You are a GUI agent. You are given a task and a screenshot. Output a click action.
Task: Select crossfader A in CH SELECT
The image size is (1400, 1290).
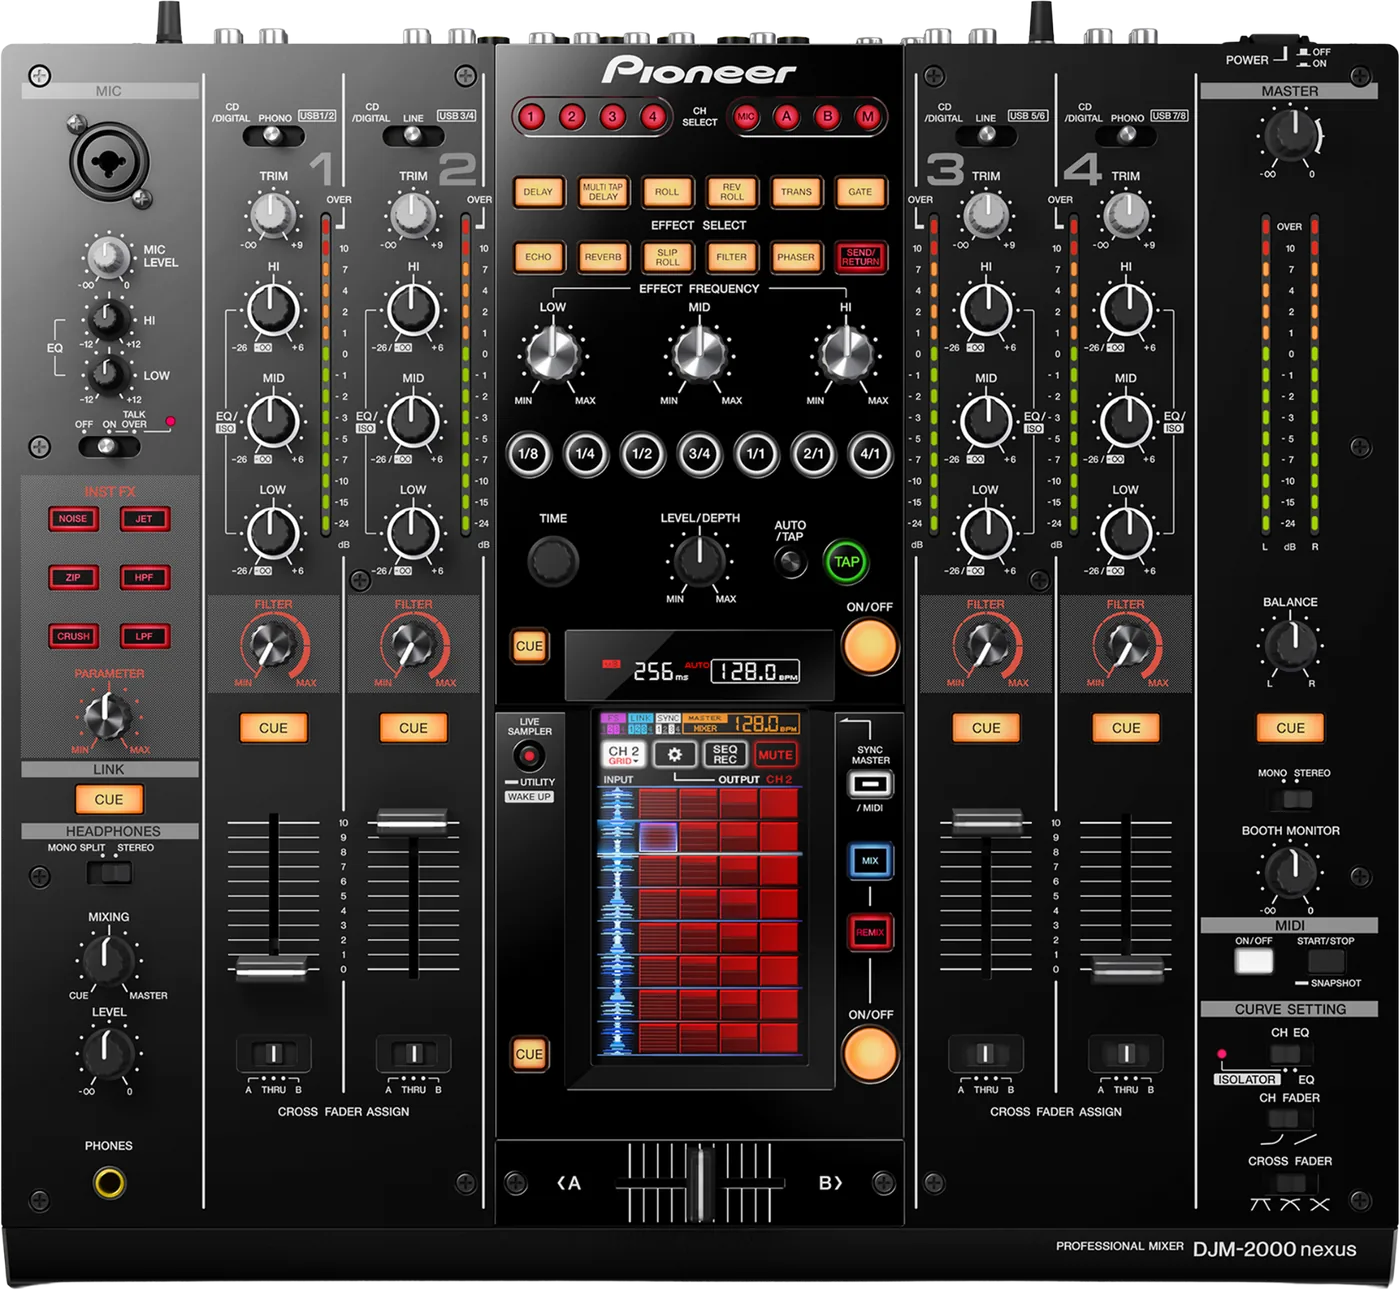point(787,117)
